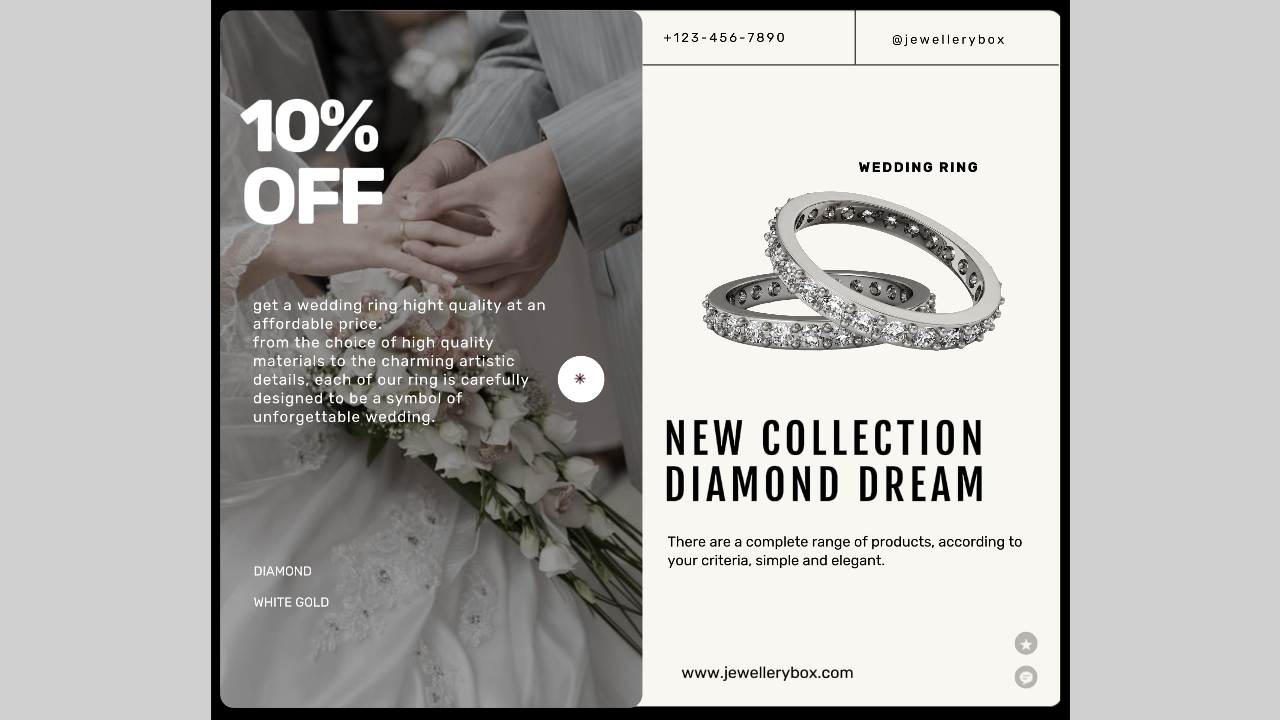The width and height of the screenshot is (1280, 720).
Task: Visit the www.jewellerybox.com website link
Action: 767,673
